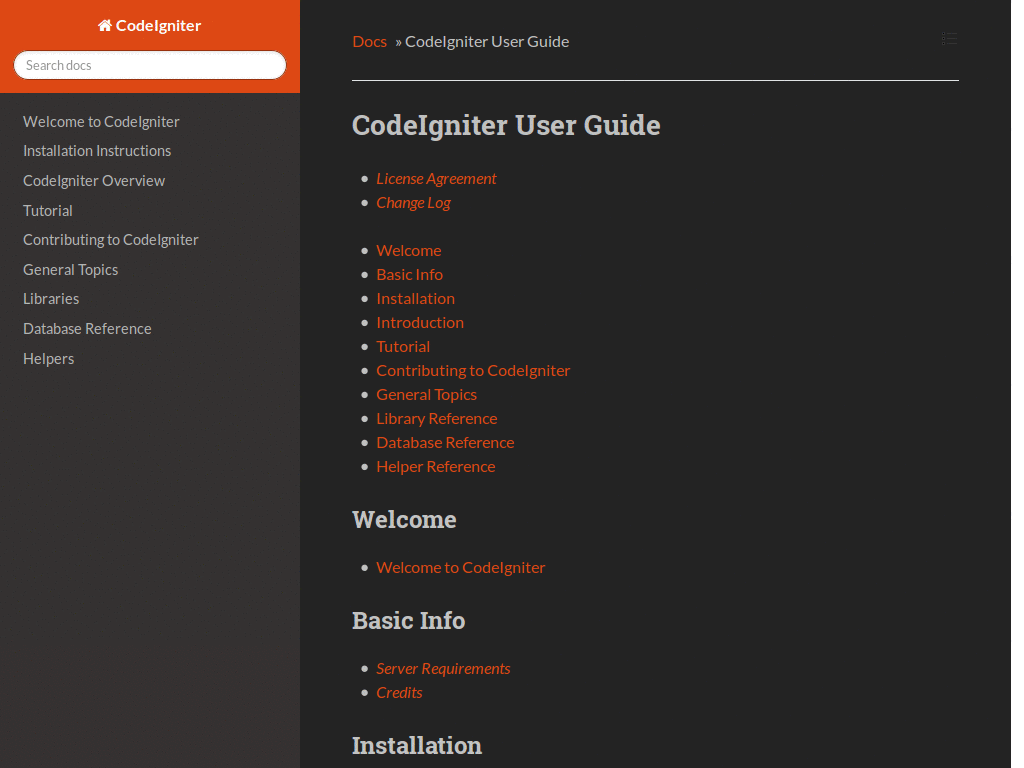Click the CodeIgniter title text in header
The width and height of the screenshot is (1024, 768).
pyautogui.click(x=159, y=25)
